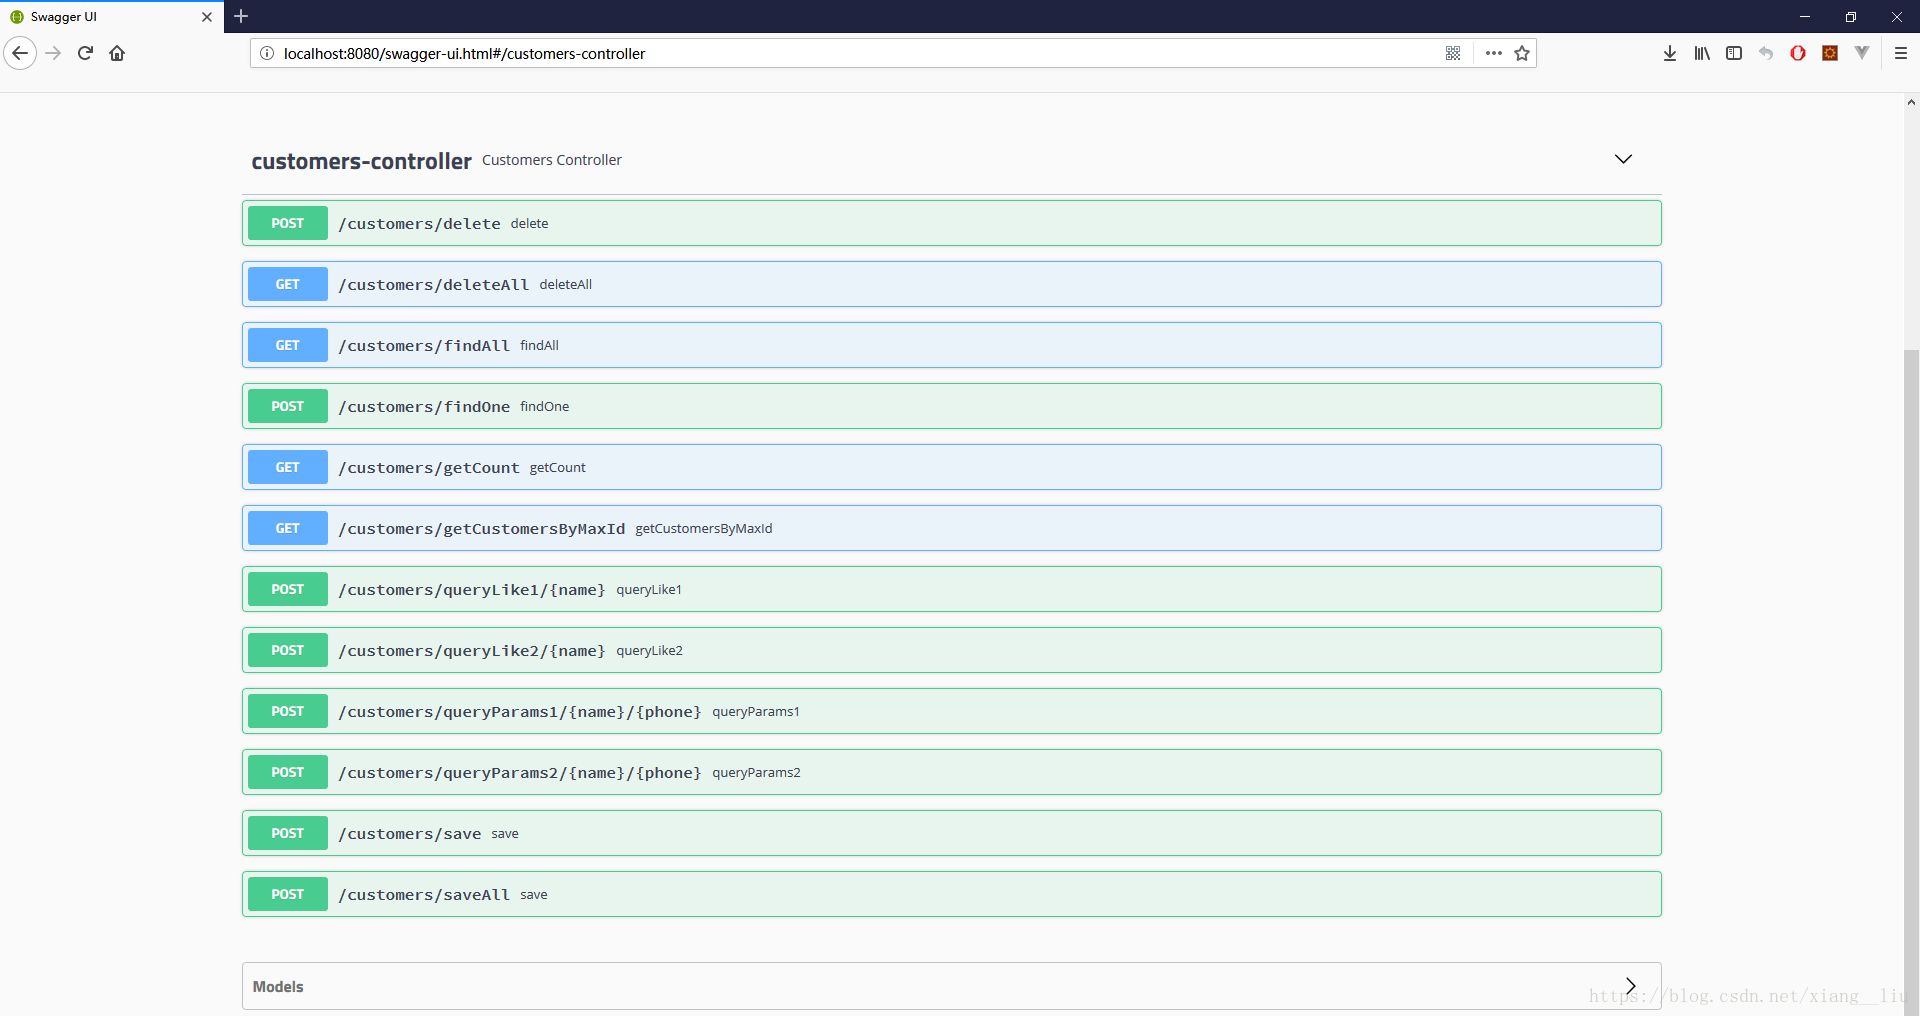Click GET badge on /customers/deleteAll row

(x=288, y=284)
